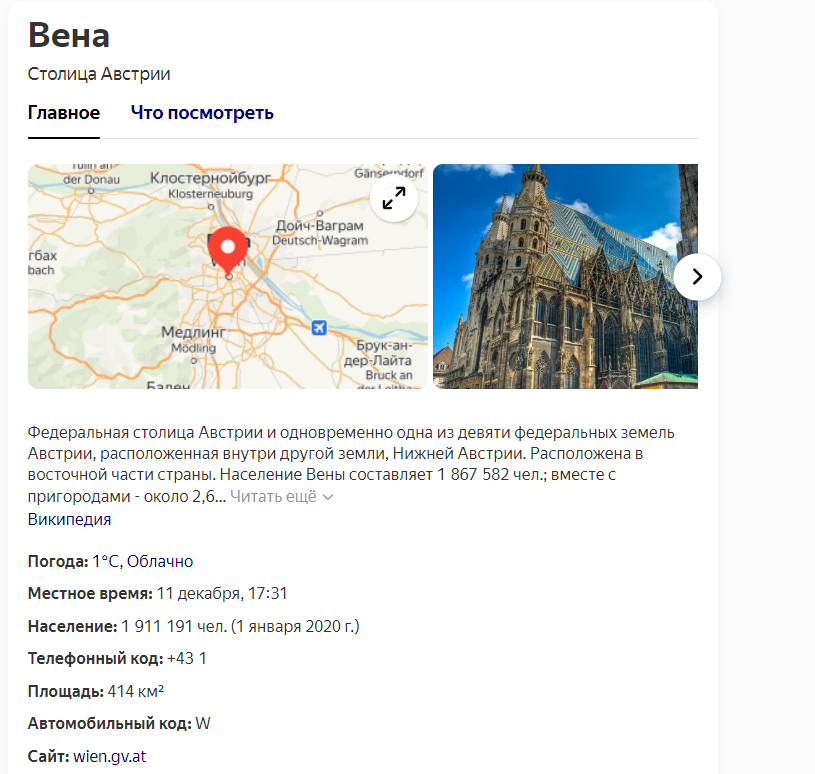Click the Население value text
Viewport: 815px width, 774px height.
(240, 626)
